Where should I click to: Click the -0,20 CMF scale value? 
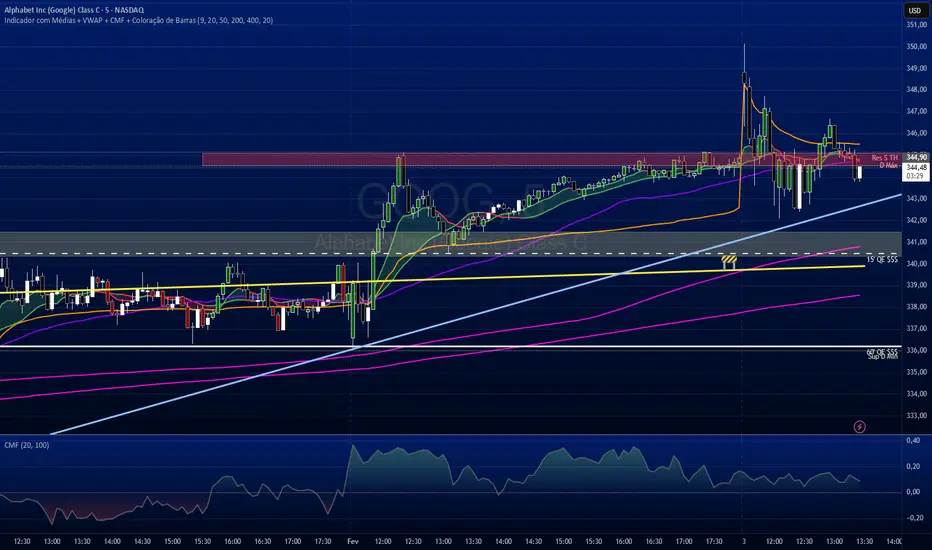[x=914, y=518]
